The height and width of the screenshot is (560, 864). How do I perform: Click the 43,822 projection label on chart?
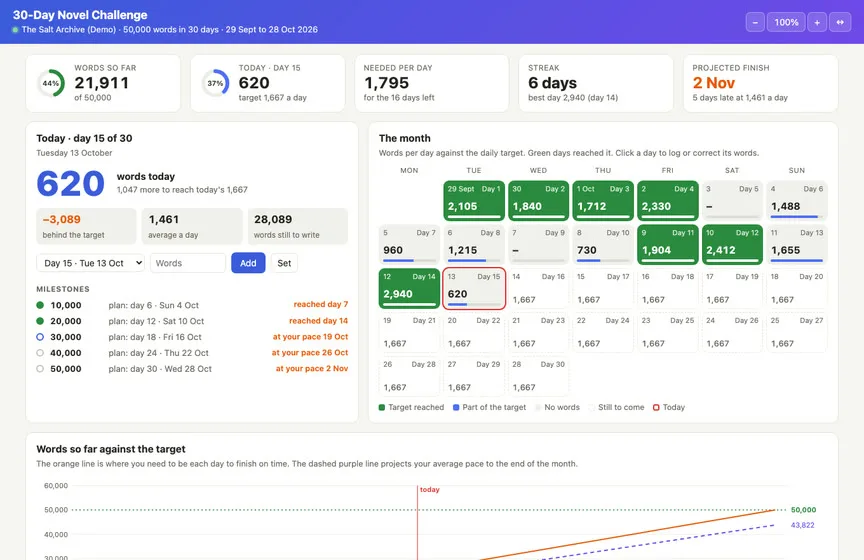tap(802, 525)
